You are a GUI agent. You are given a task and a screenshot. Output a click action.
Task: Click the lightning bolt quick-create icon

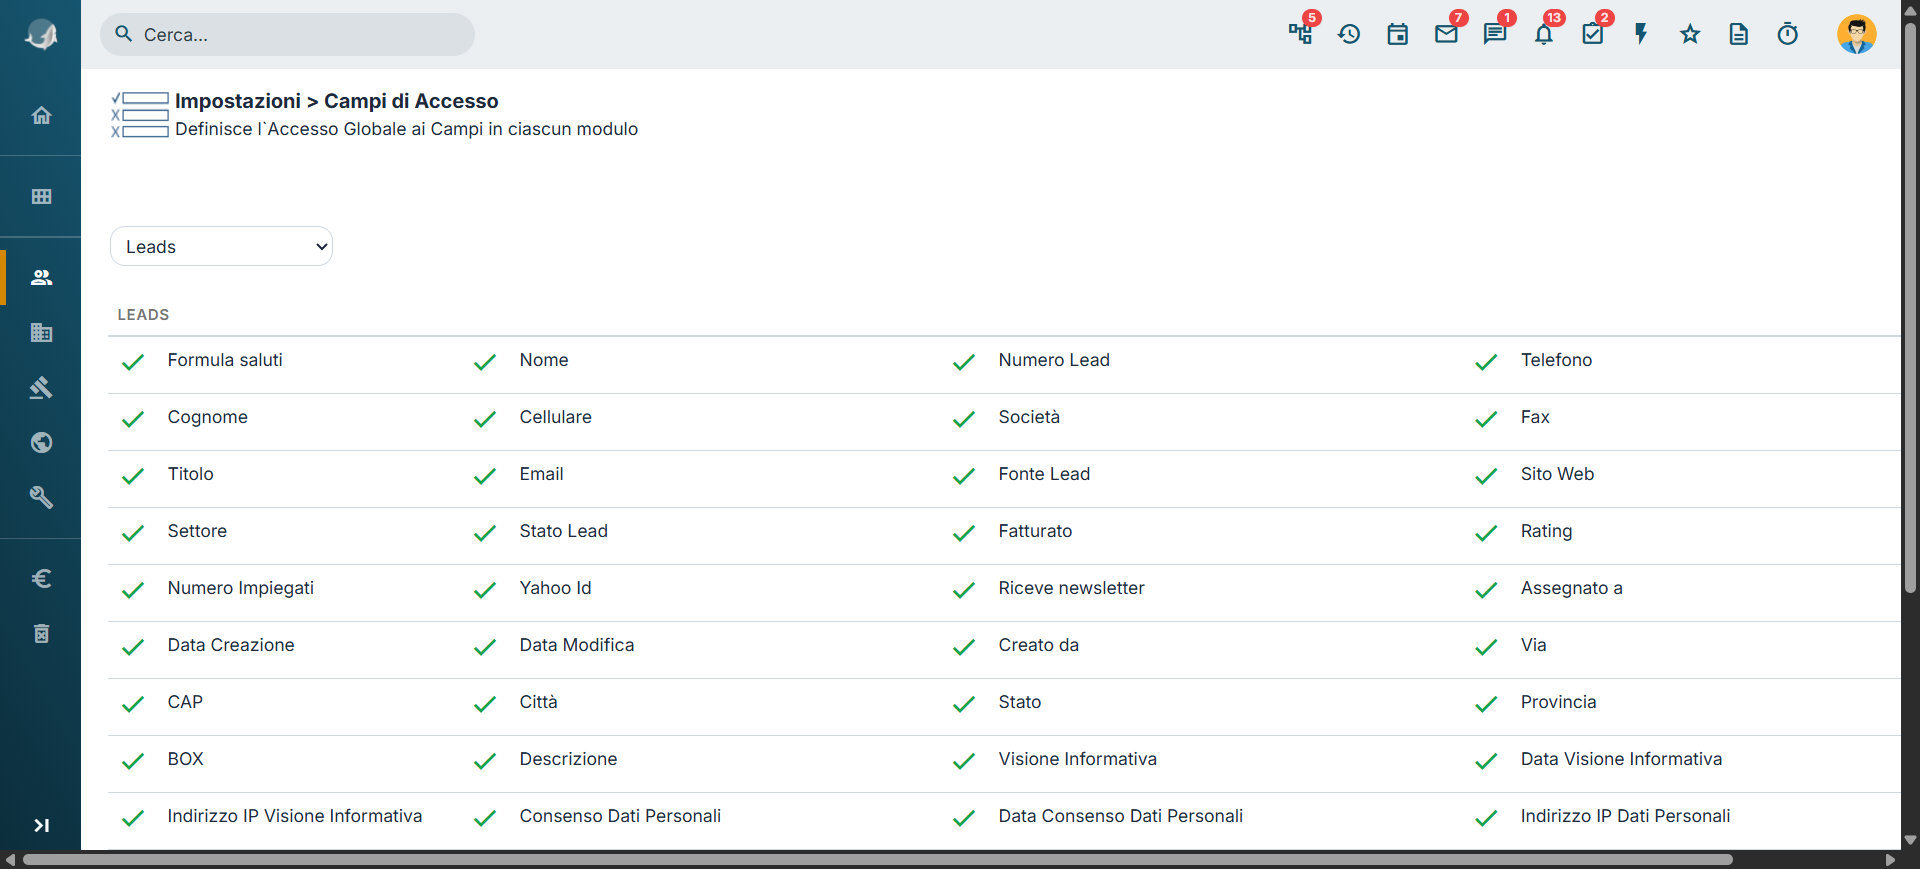tap(1641, 34)
